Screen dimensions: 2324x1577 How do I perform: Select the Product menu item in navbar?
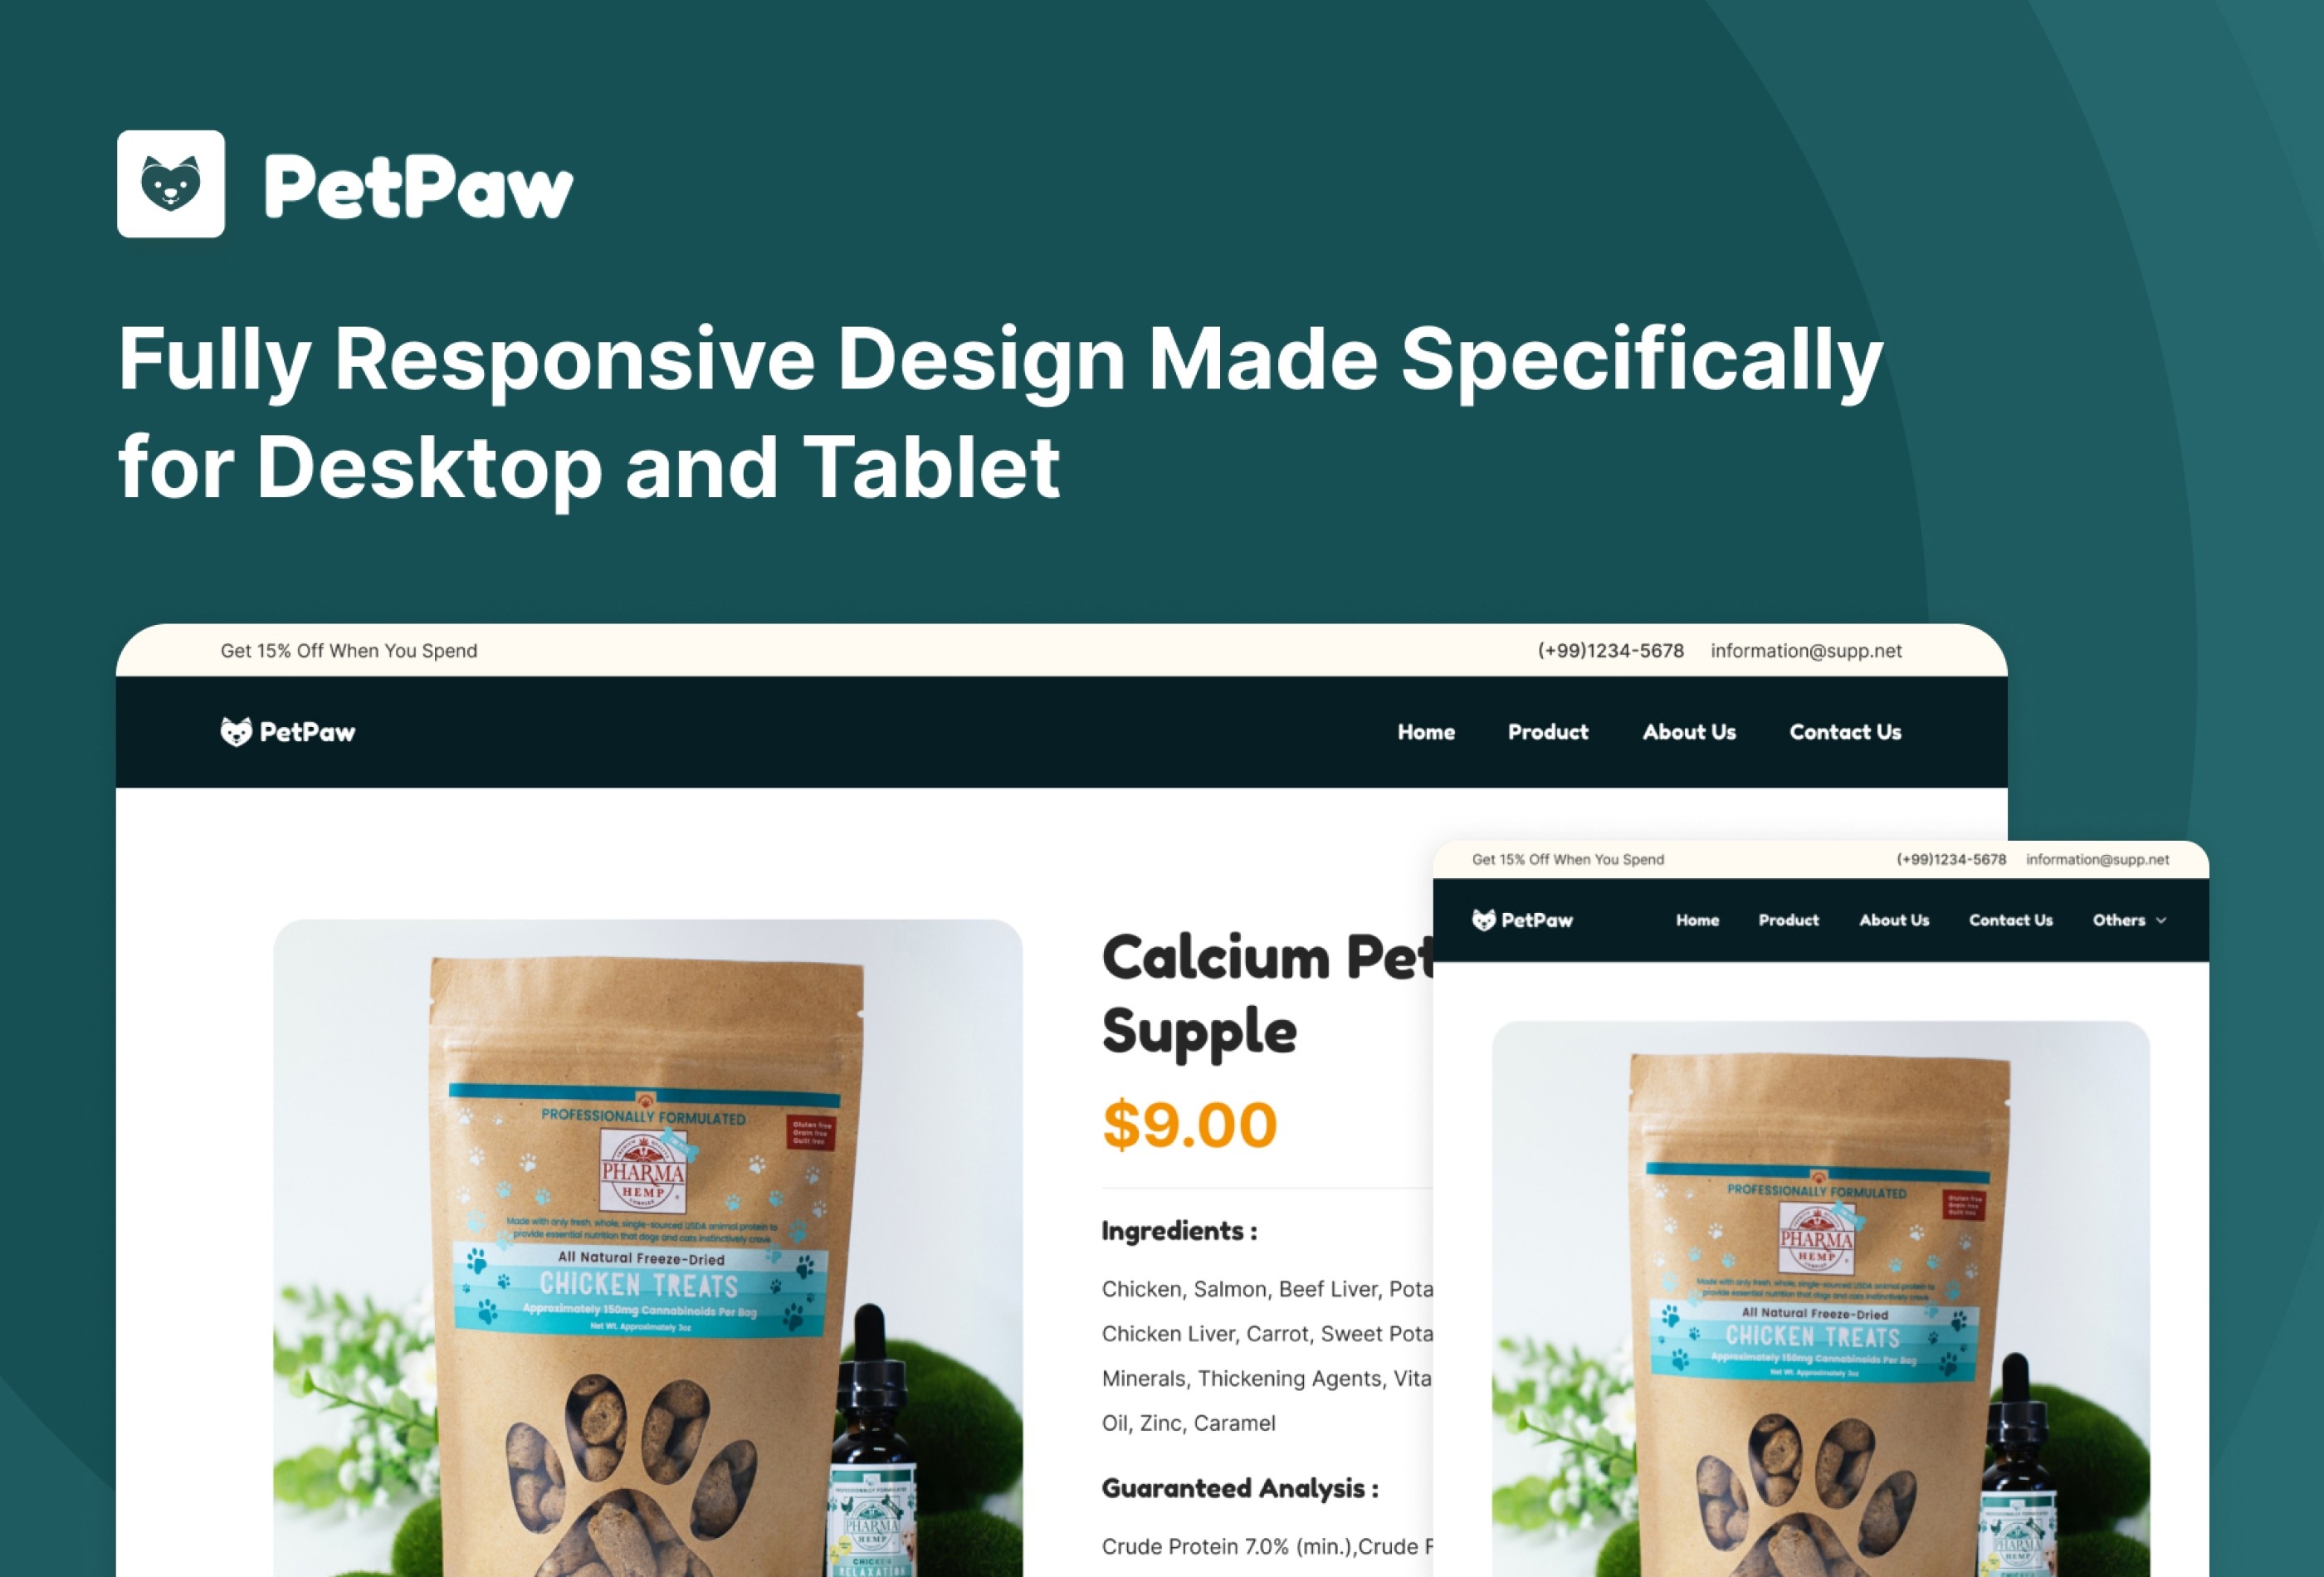coord(1546,732)
